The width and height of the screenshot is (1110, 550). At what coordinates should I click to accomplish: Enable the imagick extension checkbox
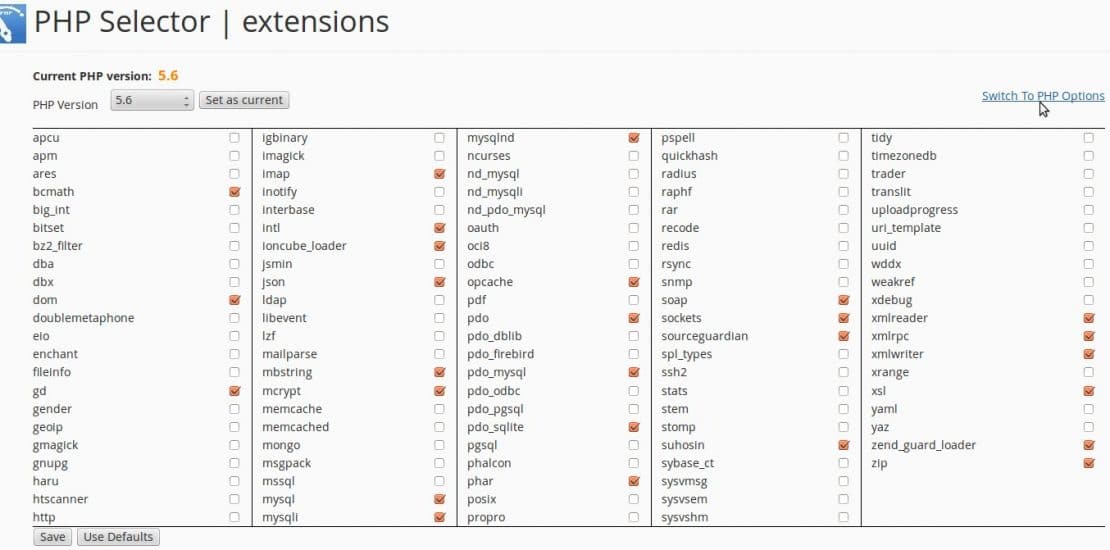tap(440, 156)
